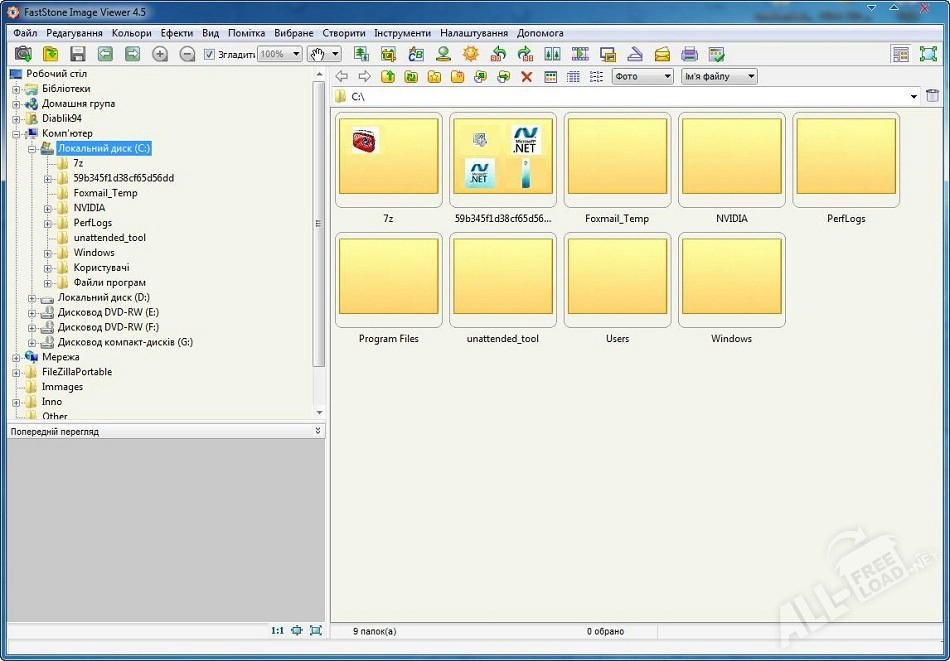Click the rotate left icon
Screen dimensions: 950x661
coord(498,54)
